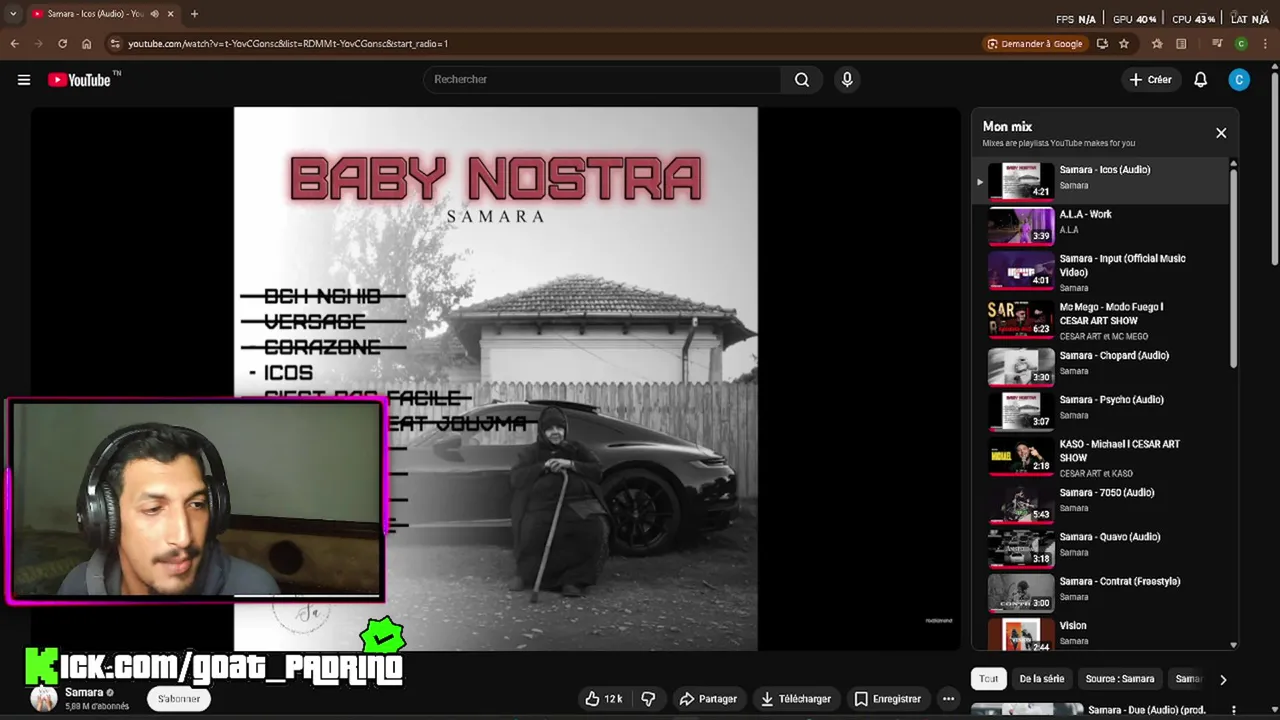
Task: Play A.L.A - Work from the mix
Action: tap(1100, 226)
